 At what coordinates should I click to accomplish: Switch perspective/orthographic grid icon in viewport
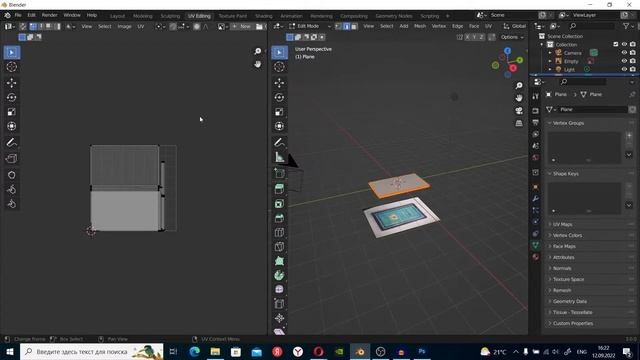[x=519, y=123]
